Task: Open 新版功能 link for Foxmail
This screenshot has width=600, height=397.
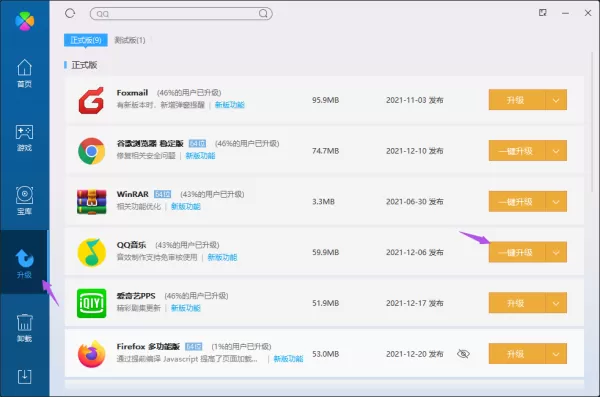Action: [230, 105]
